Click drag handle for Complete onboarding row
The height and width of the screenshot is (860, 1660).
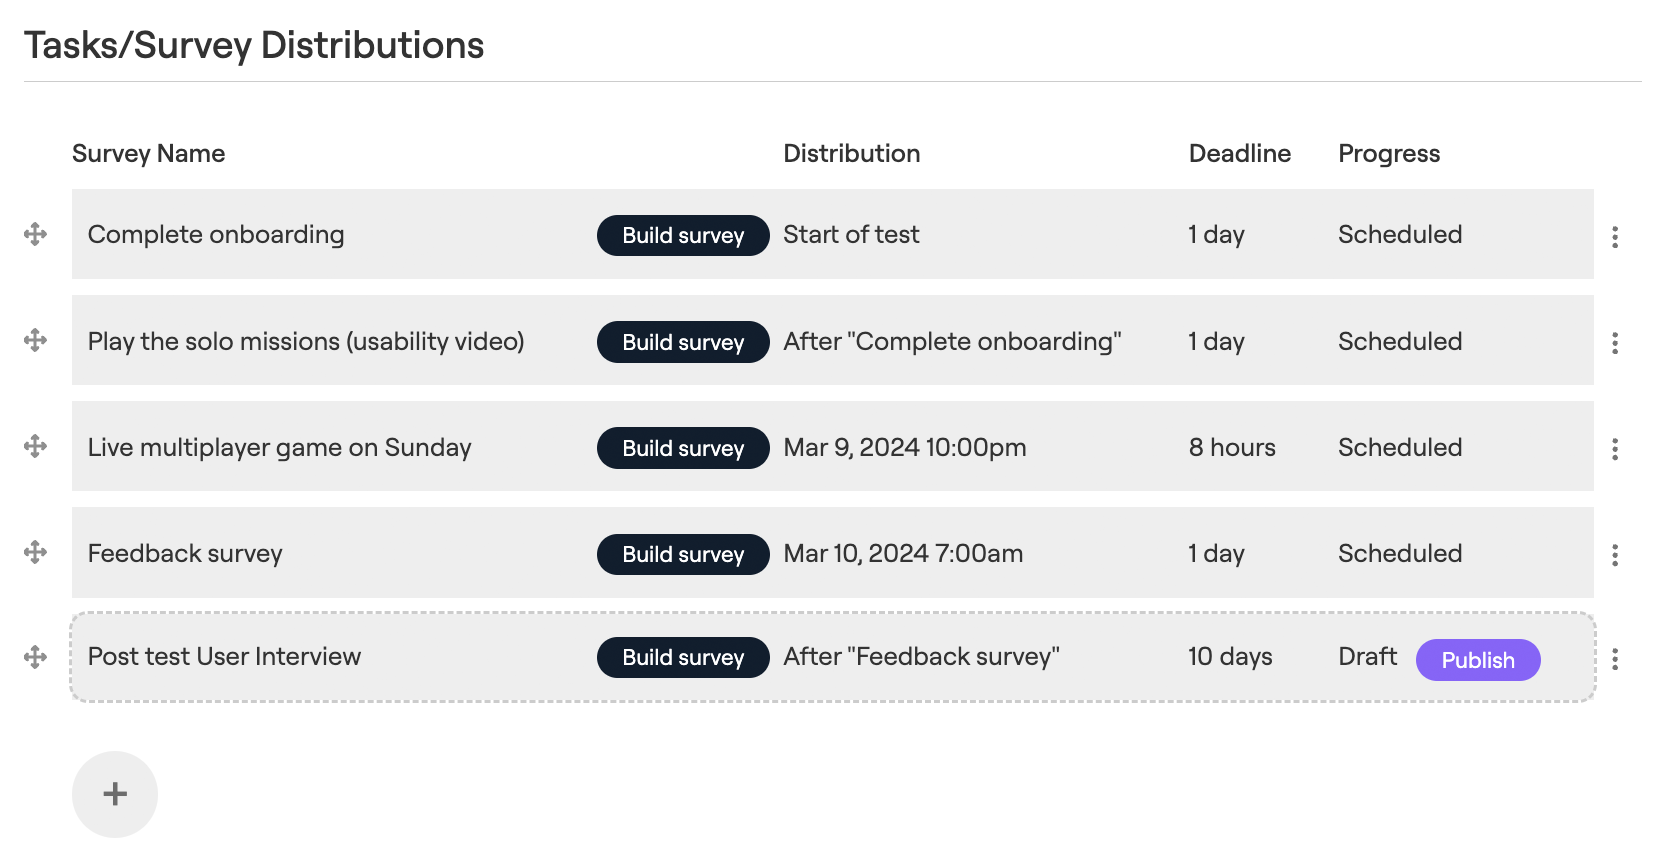point(35,234)
